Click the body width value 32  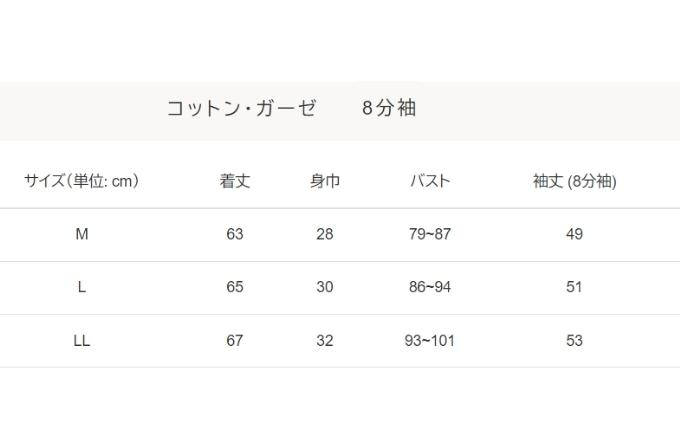pos(324,341)
